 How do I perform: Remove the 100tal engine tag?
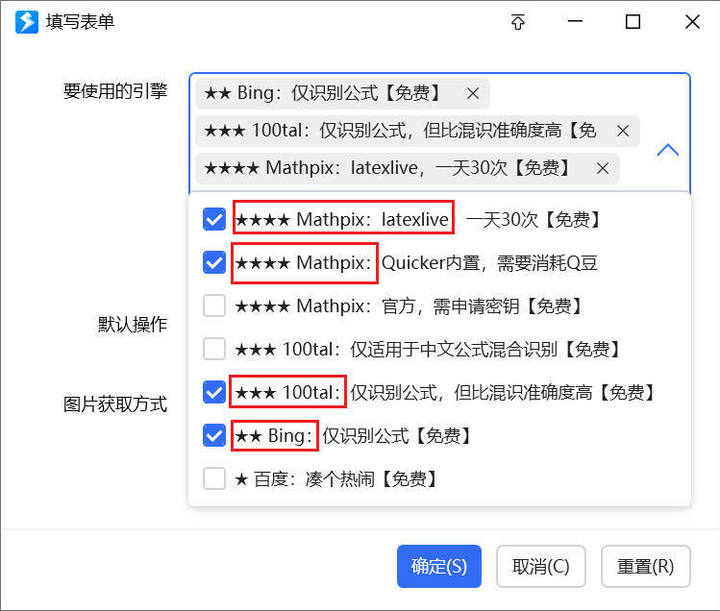(x=623, y=131)
